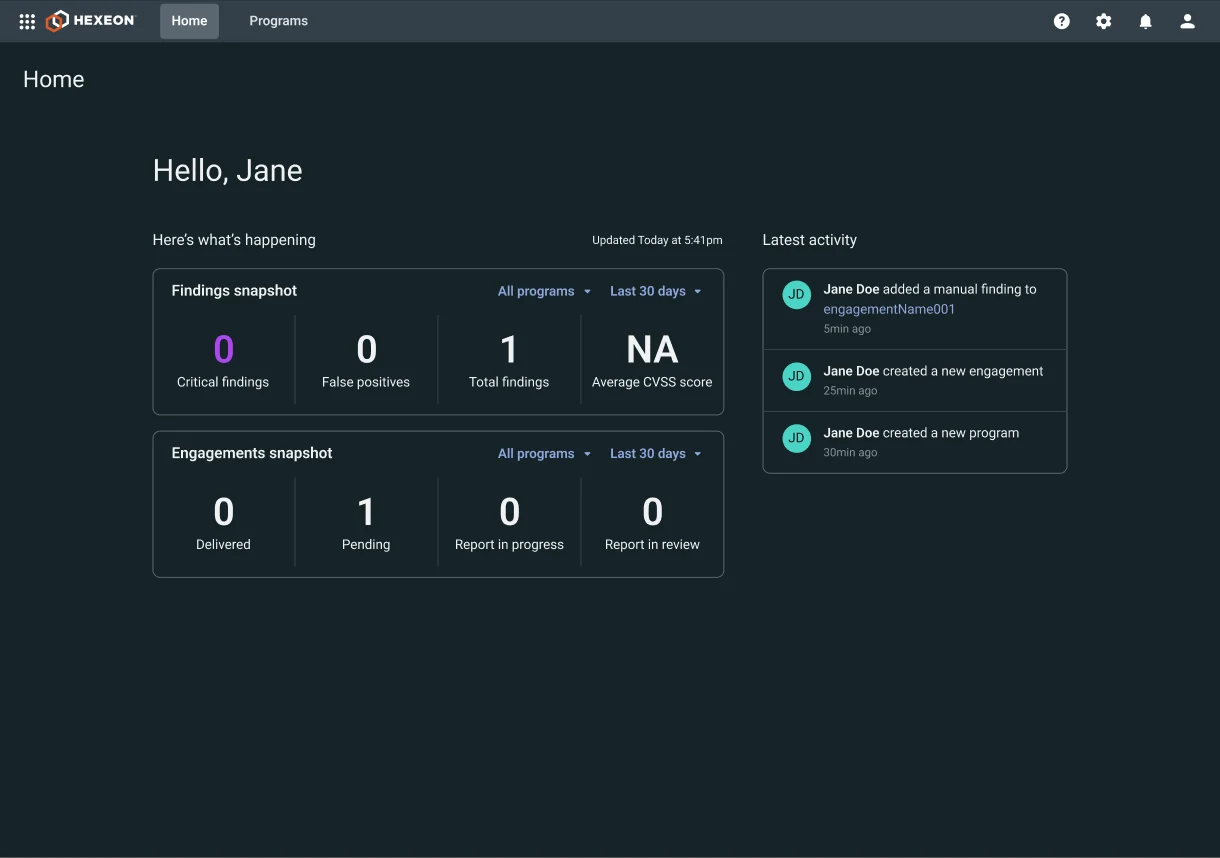Viewport: 1220px width, 858px height.
Task: Open the engagementName001 link
Action: pos(889,309)
